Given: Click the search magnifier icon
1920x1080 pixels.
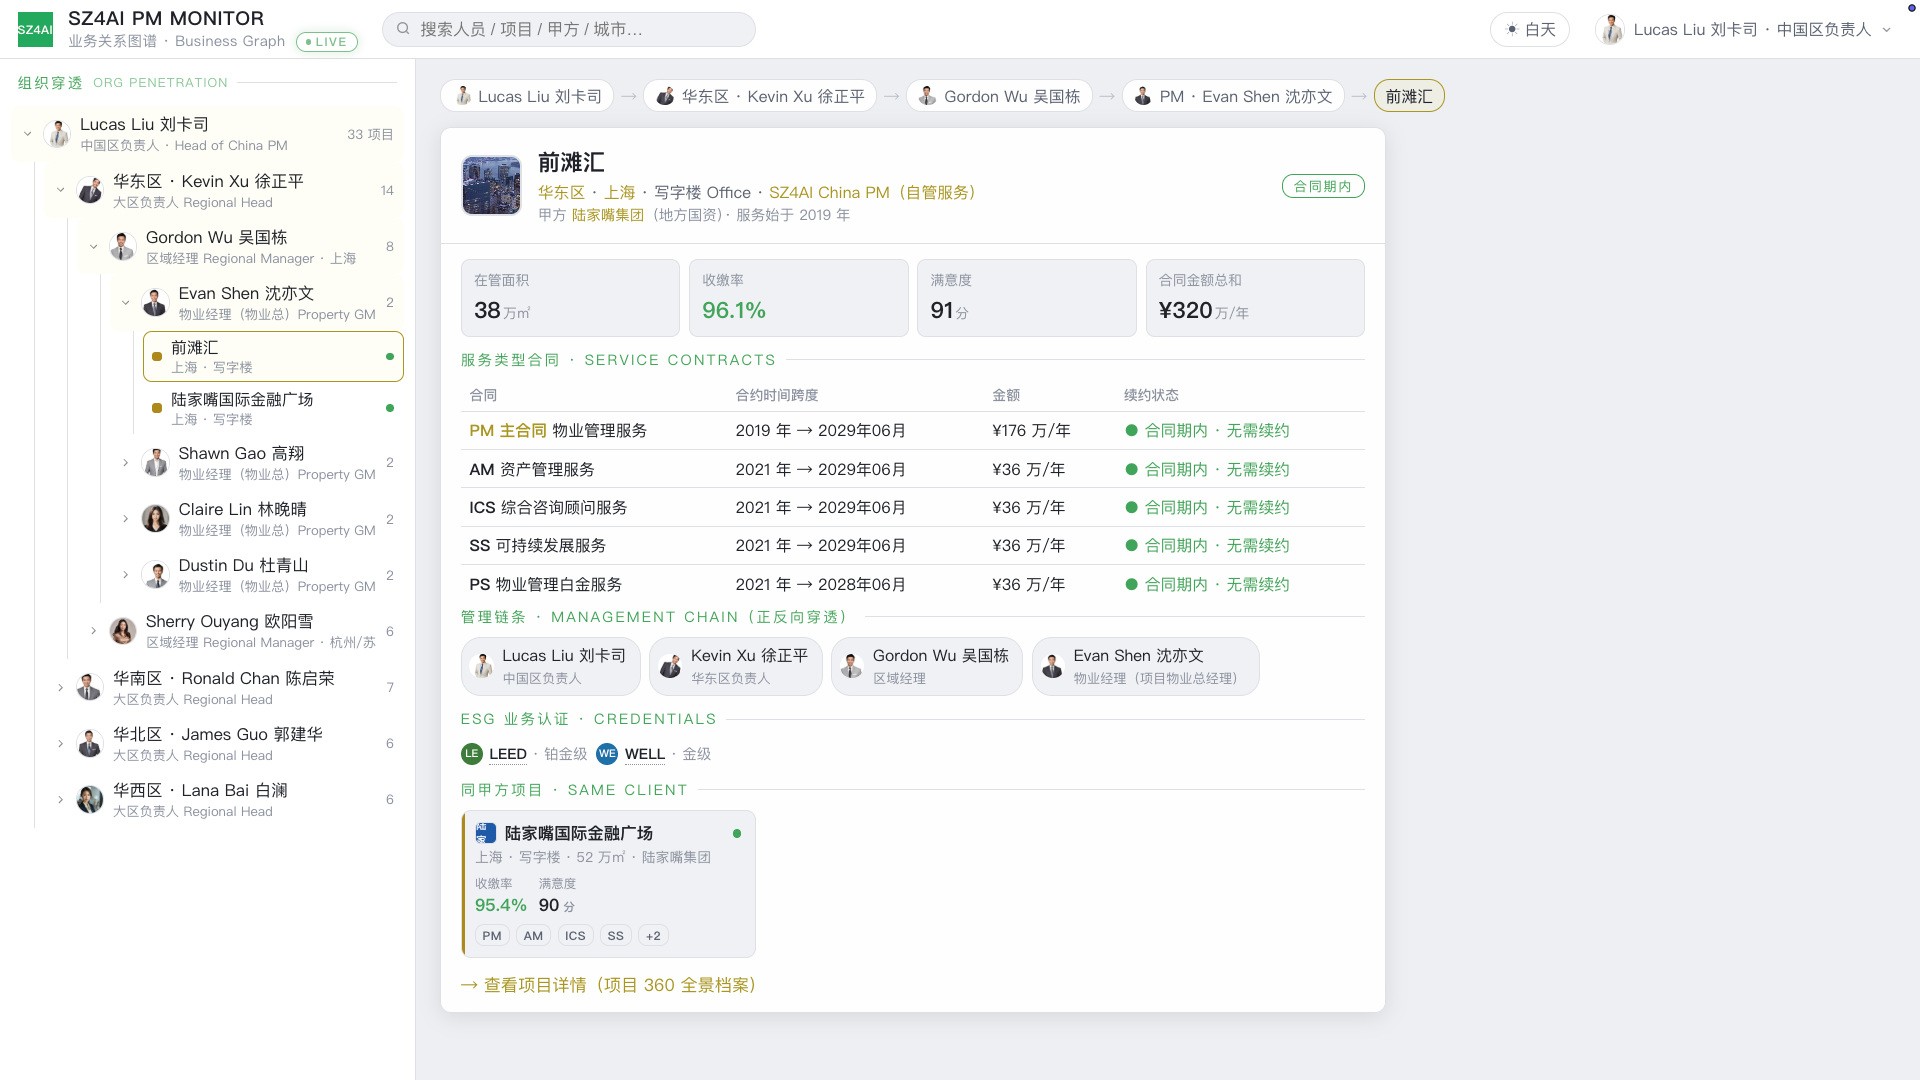Looking at the screenshot, I should tap(403, 29).
